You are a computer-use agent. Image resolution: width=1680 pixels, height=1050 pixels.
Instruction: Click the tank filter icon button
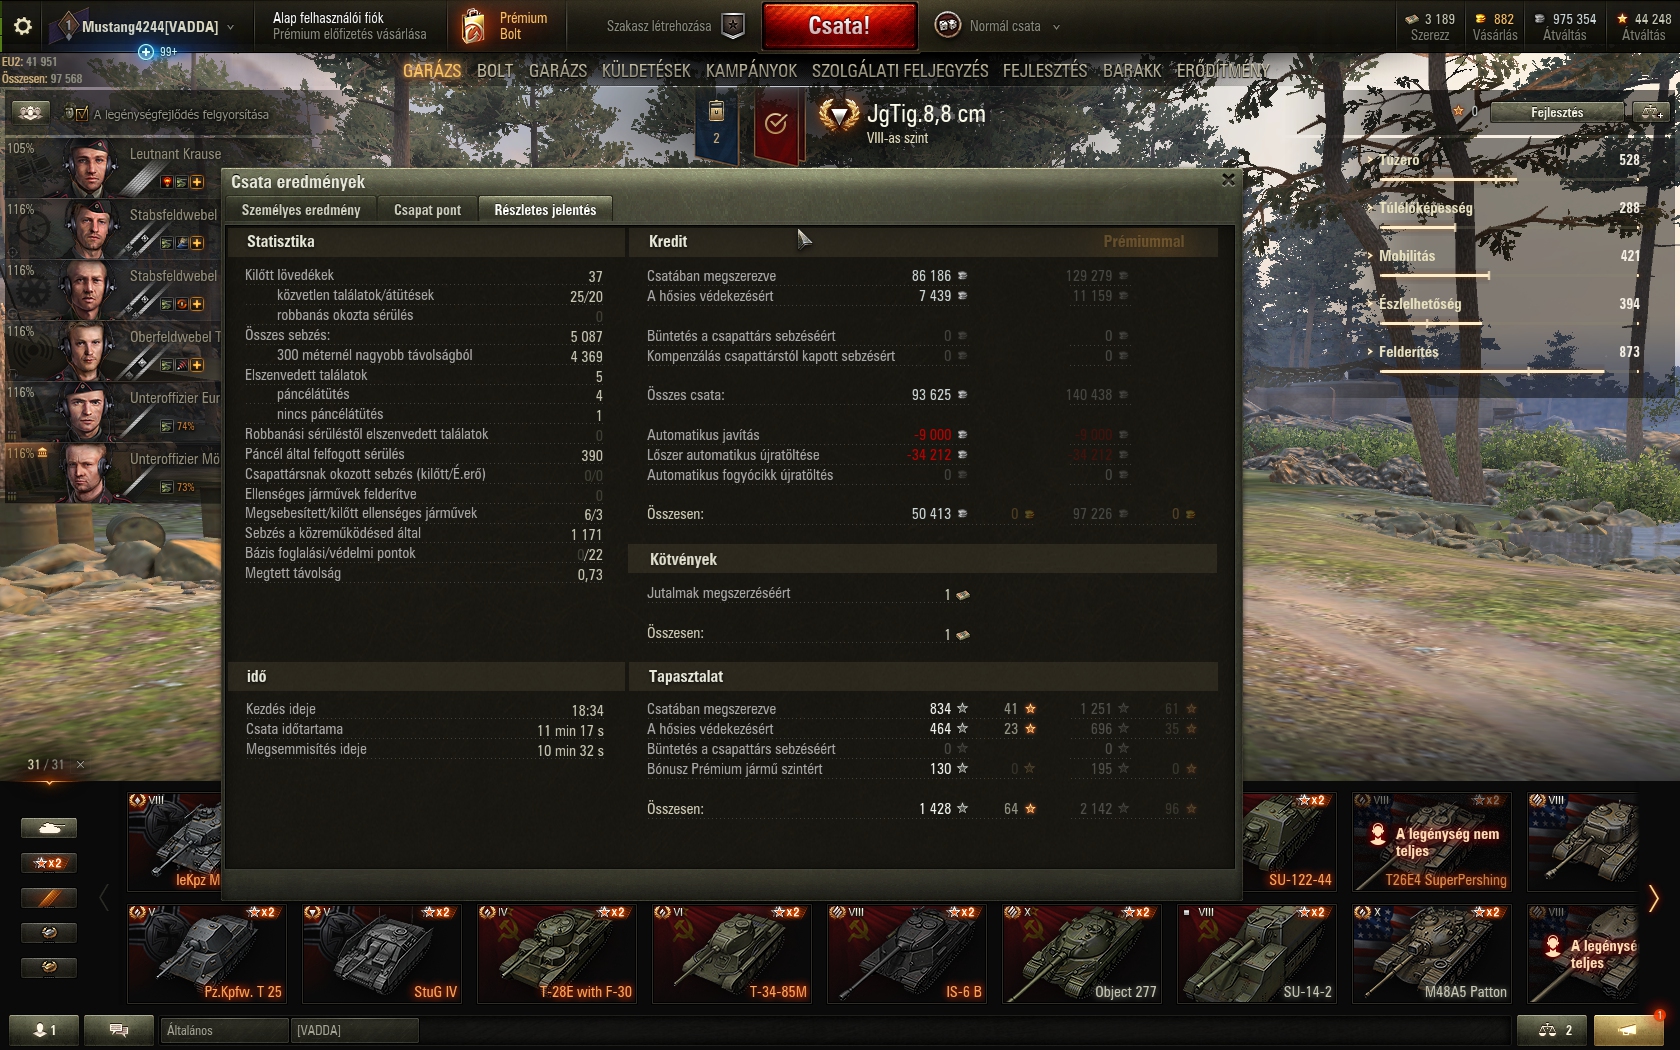(48, 828)
